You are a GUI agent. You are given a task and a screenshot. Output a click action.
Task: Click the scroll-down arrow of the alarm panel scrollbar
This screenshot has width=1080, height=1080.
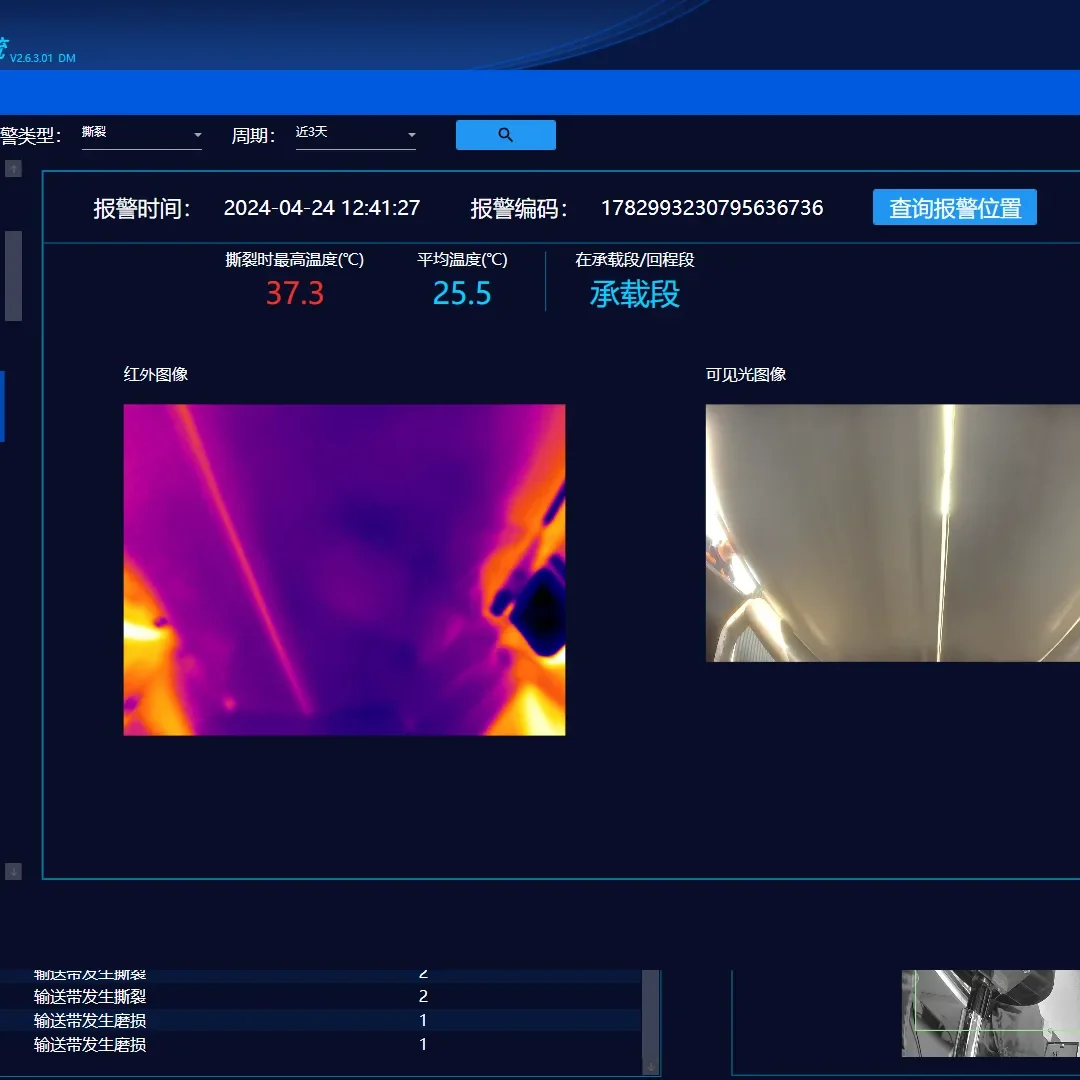point(13,871)
